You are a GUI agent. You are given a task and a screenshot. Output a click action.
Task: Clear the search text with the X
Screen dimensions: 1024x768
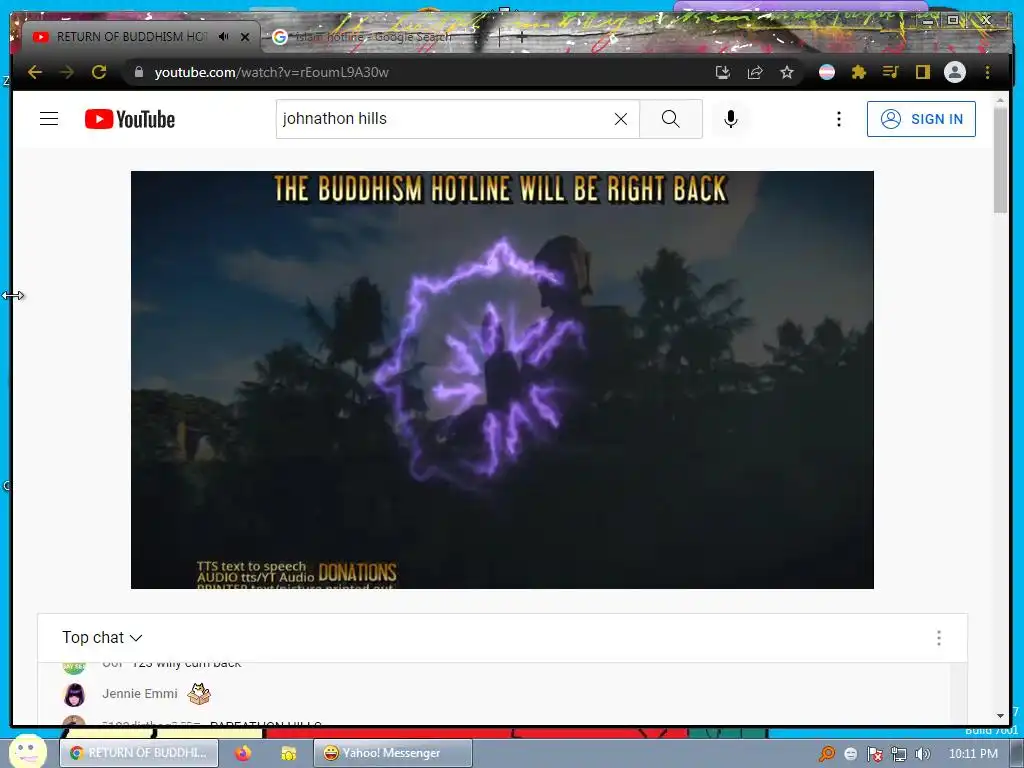click(621, 119)
